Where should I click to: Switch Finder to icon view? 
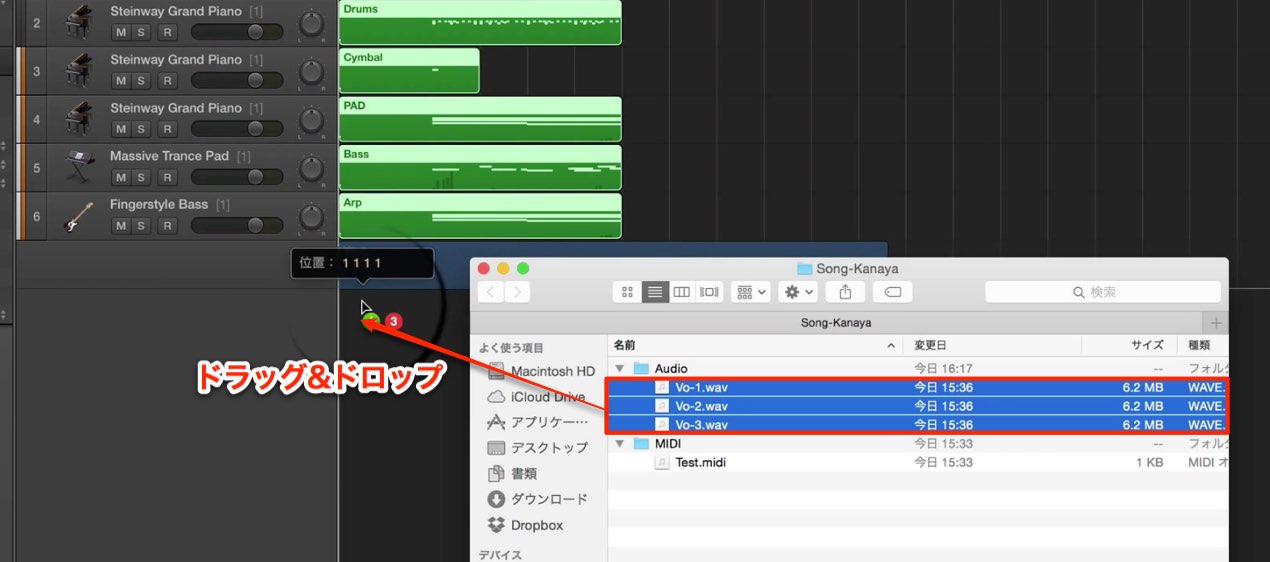[627, 292]
